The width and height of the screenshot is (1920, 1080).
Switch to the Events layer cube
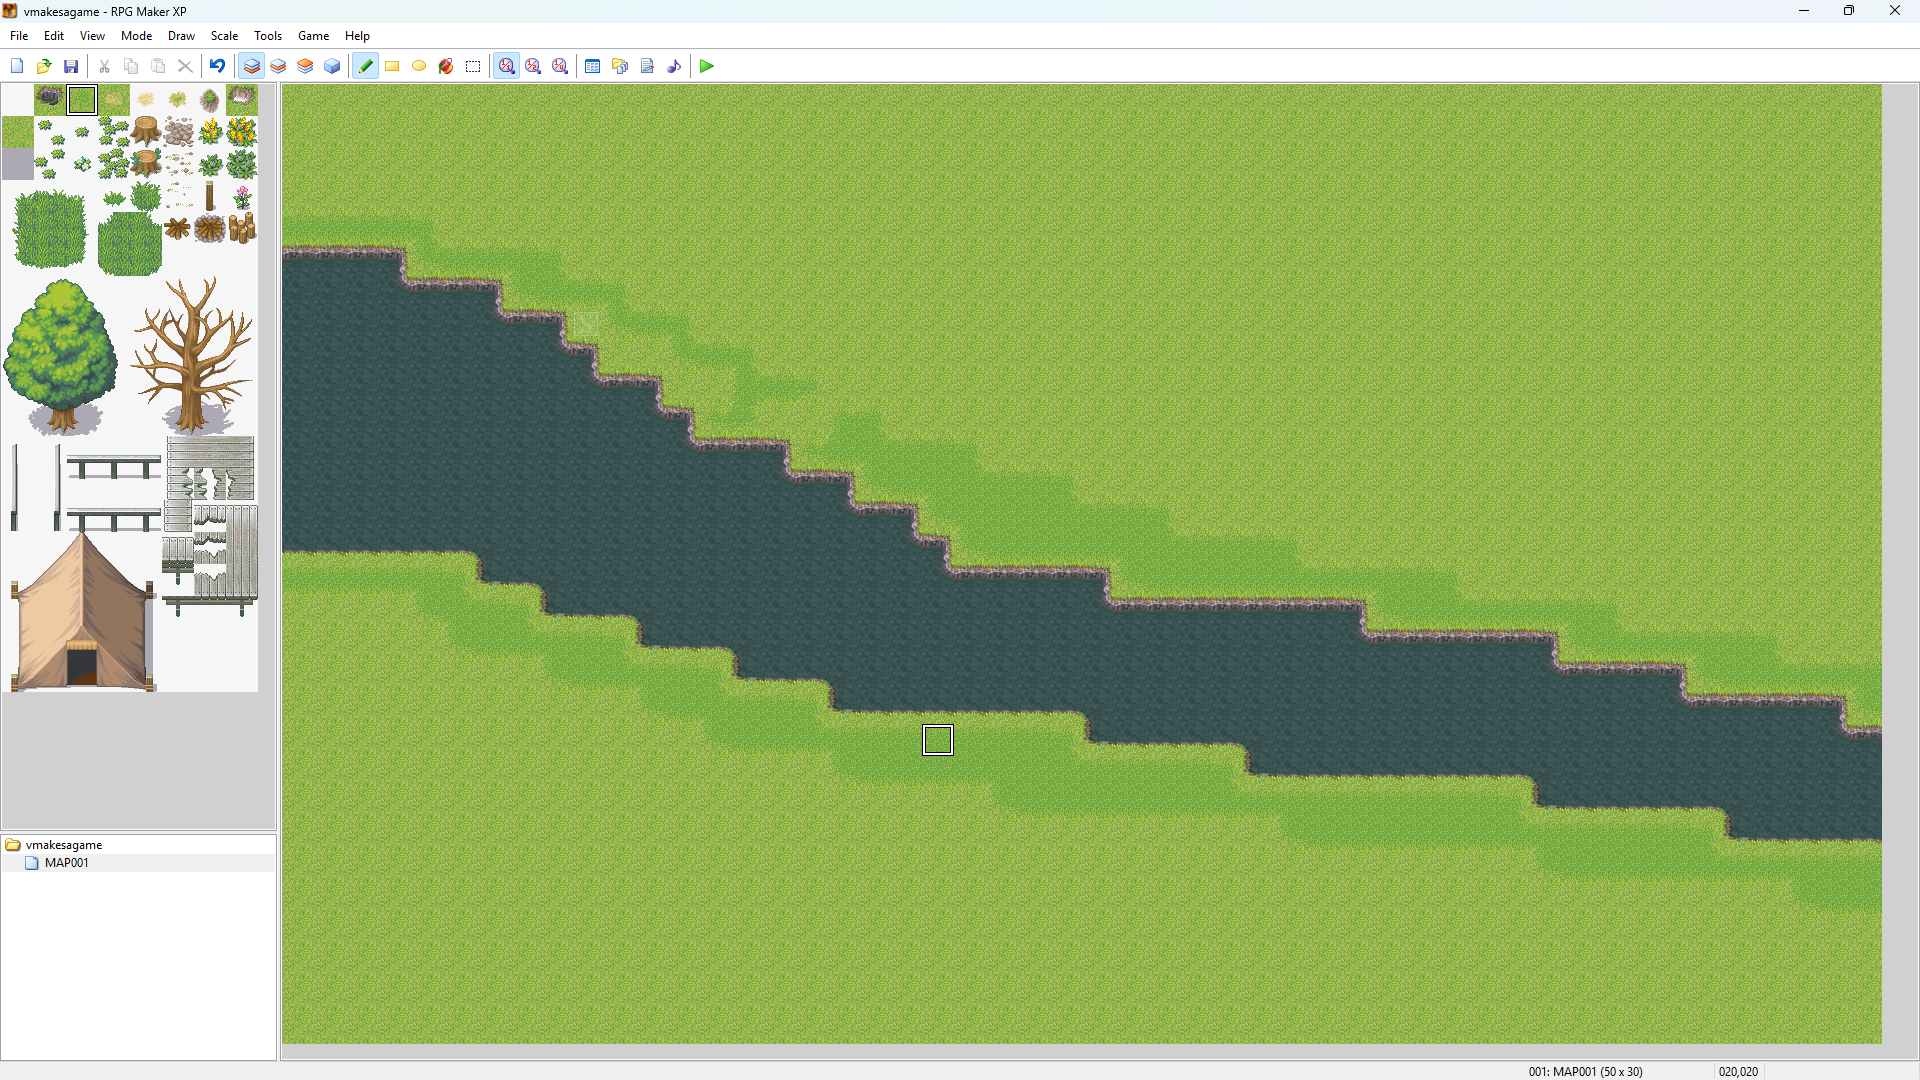click(333, 66)
